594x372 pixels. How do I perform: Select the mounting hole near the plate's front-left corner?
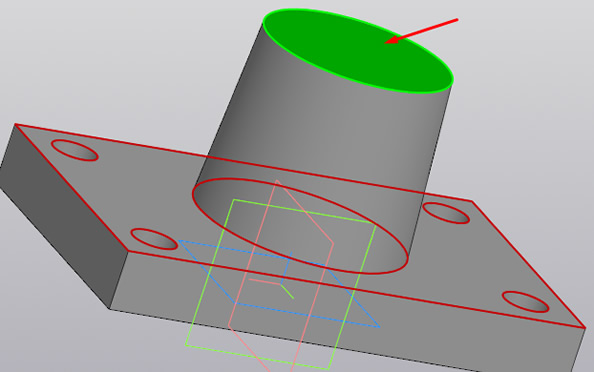click(x=154, y=239)
